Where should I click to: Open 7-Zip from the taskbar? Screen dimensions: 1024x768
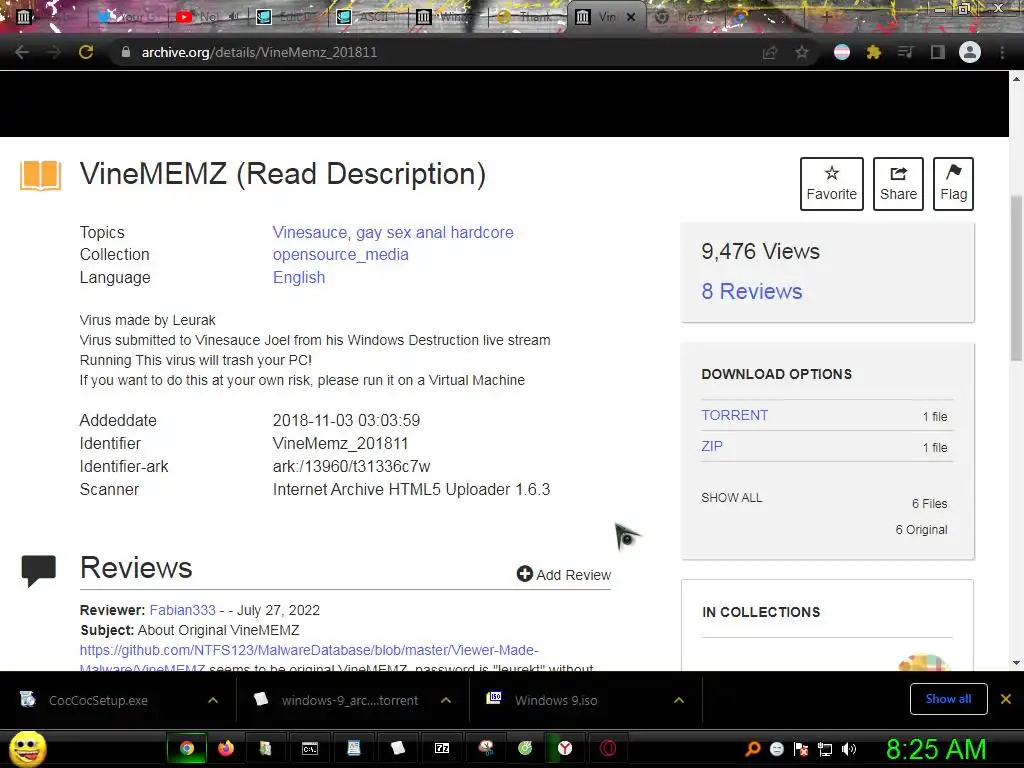click(442, 748)
